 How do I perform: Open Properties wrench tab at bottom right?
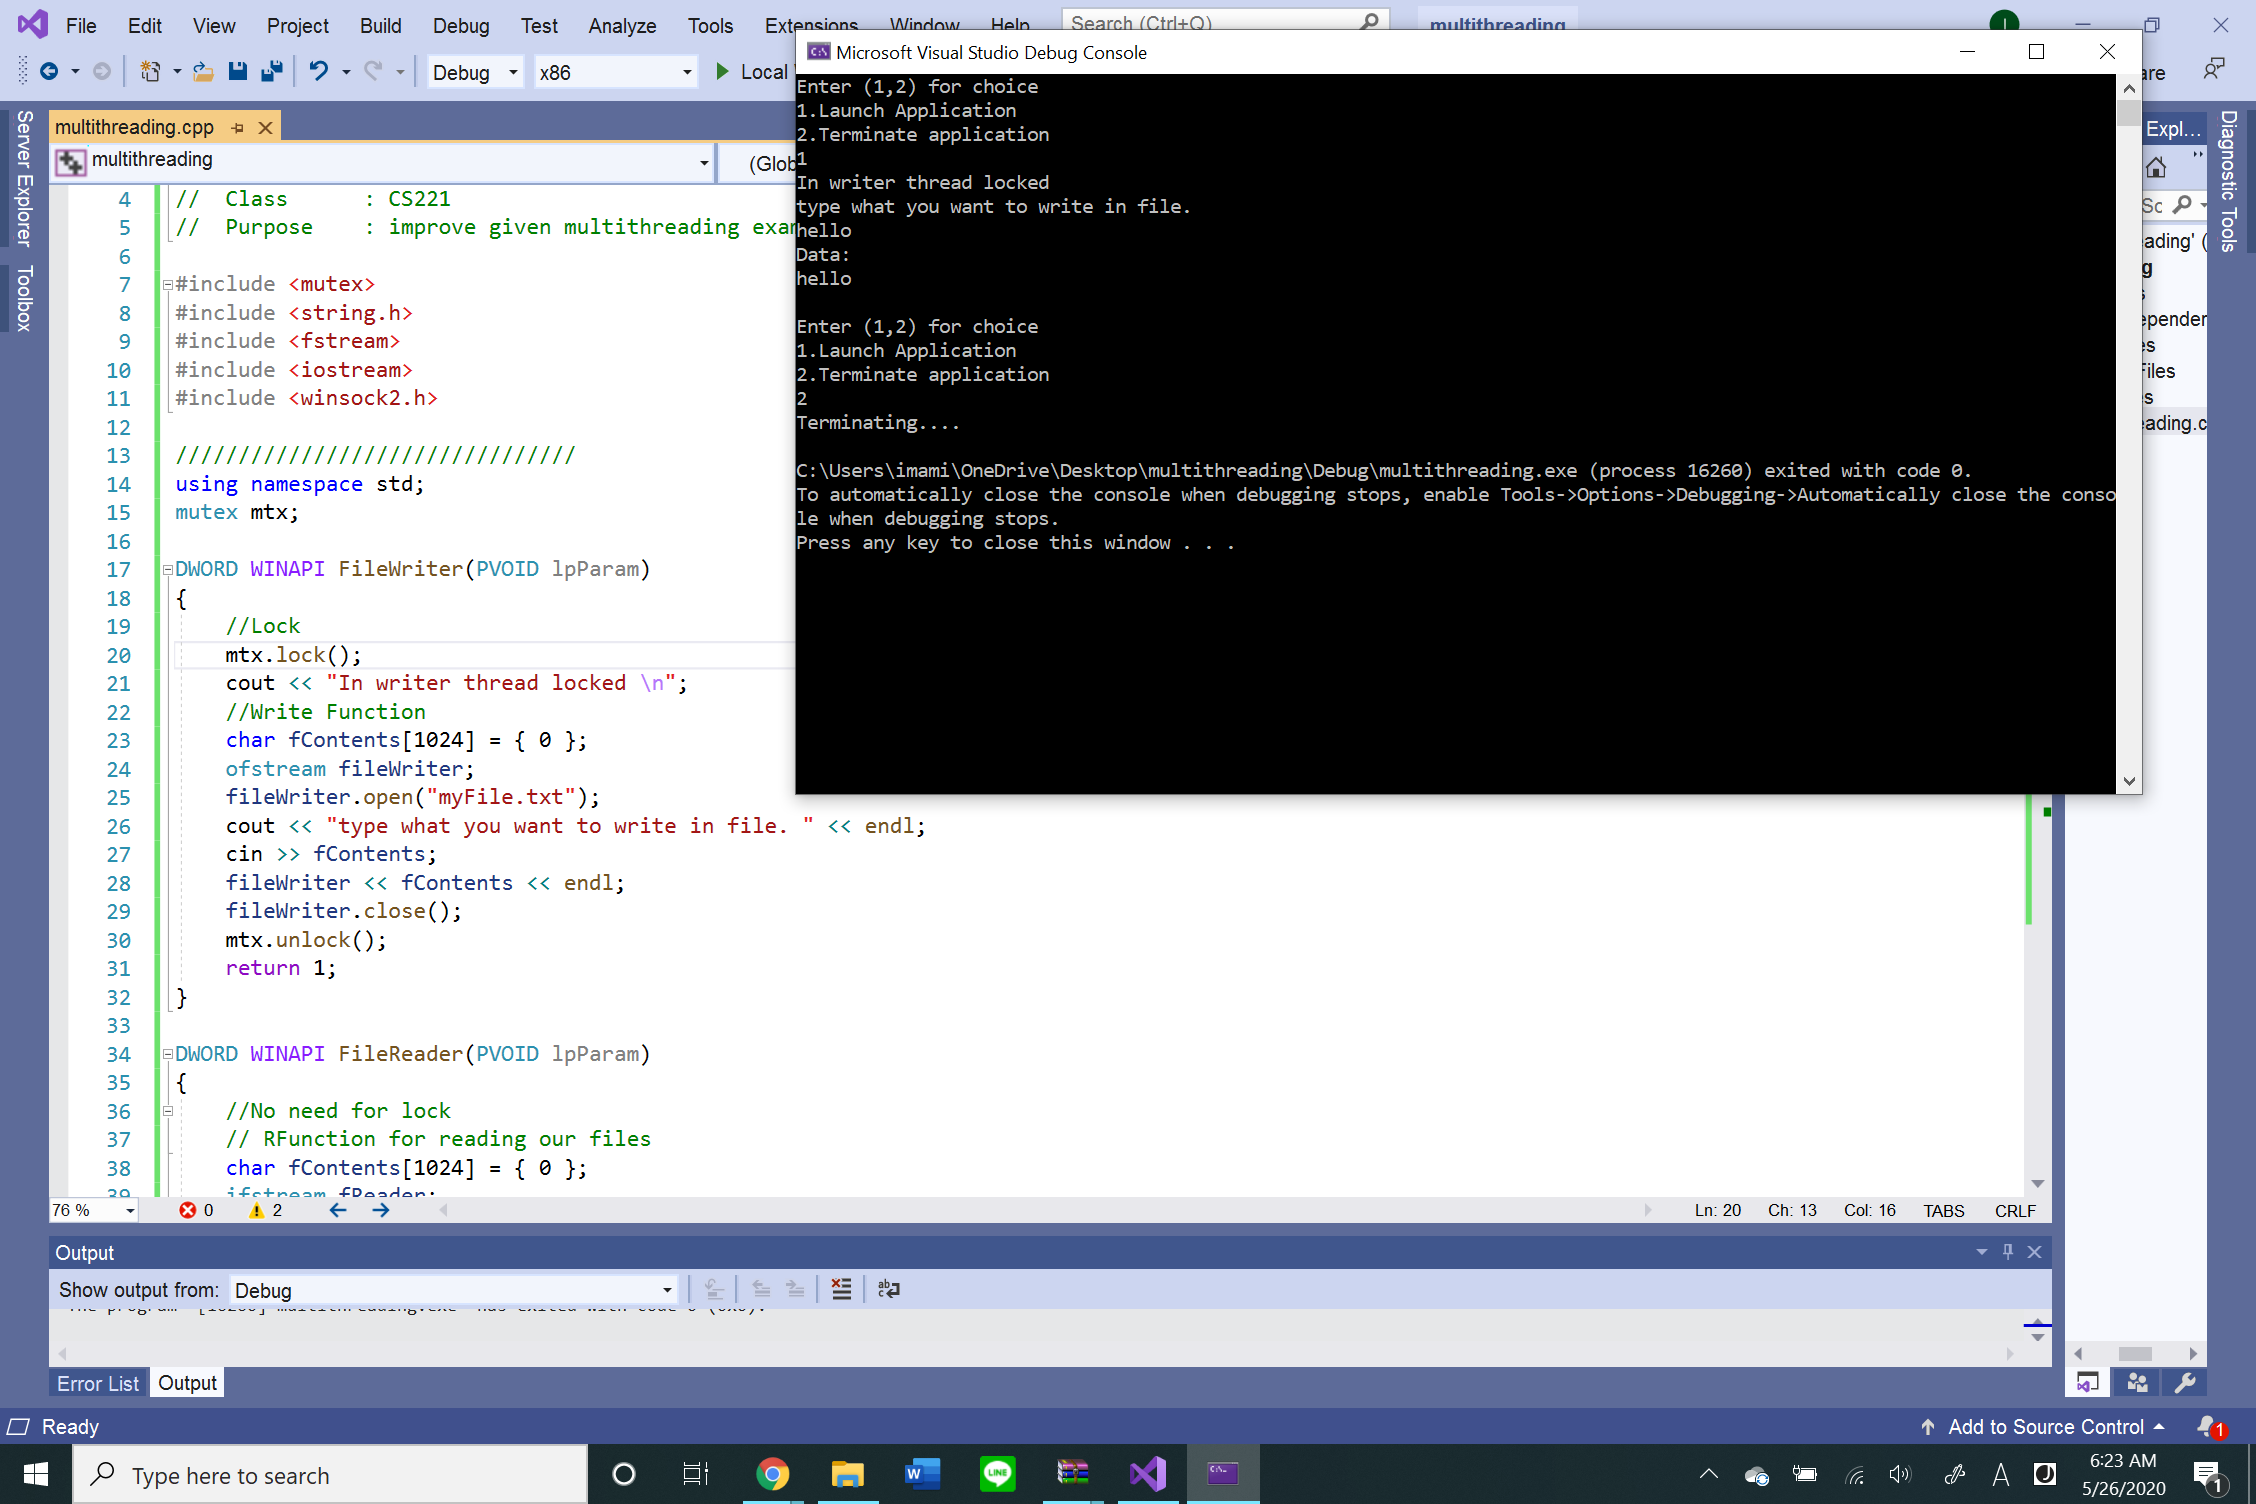pos(2184,1383)
